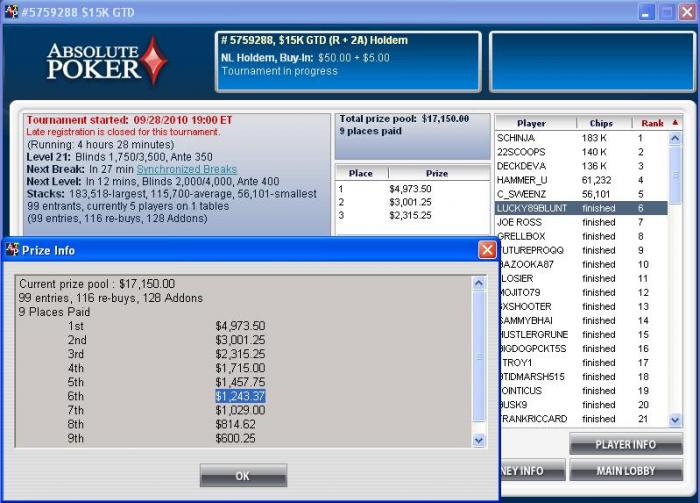Click the Level 21 blinds info line
Screen dimensions: 700x503
(x=120, y=157)
